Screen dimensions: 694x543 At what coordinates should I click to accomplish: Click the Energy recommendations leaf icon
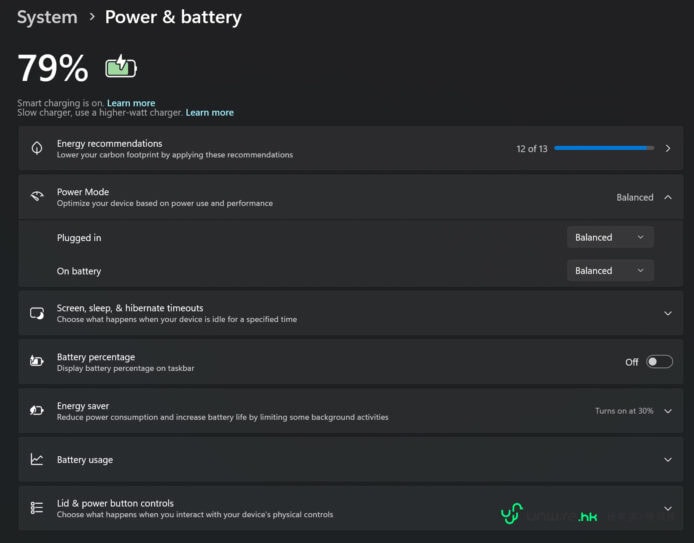coord(37,148)
